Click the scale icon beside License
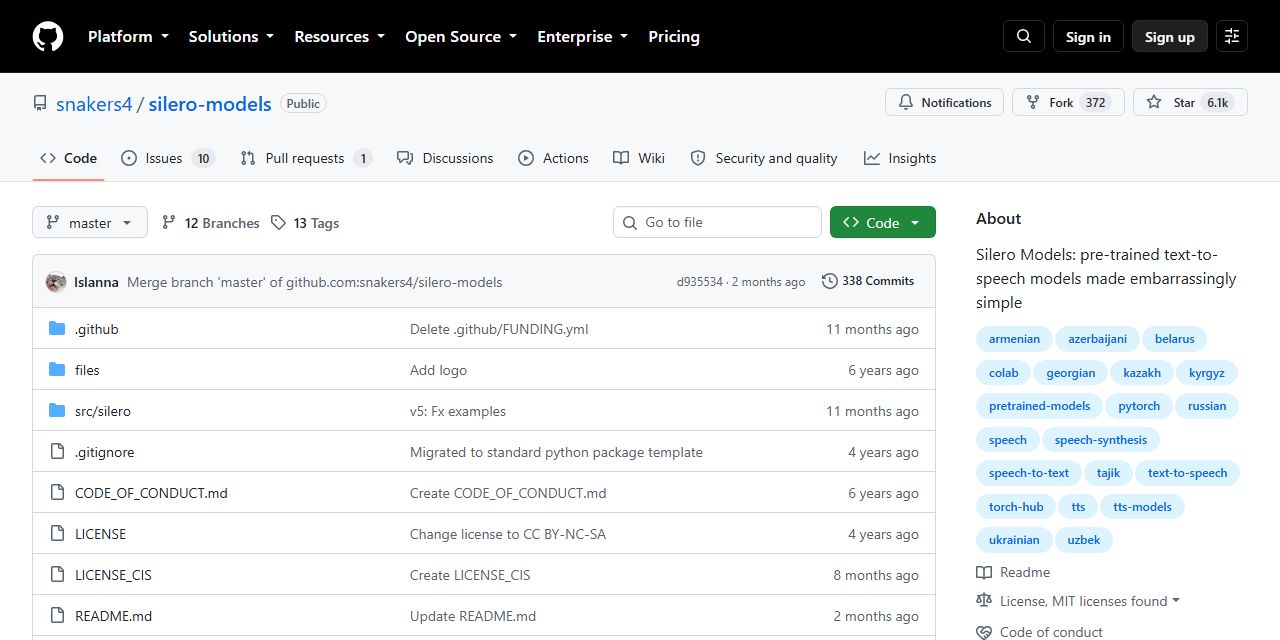 984,601
